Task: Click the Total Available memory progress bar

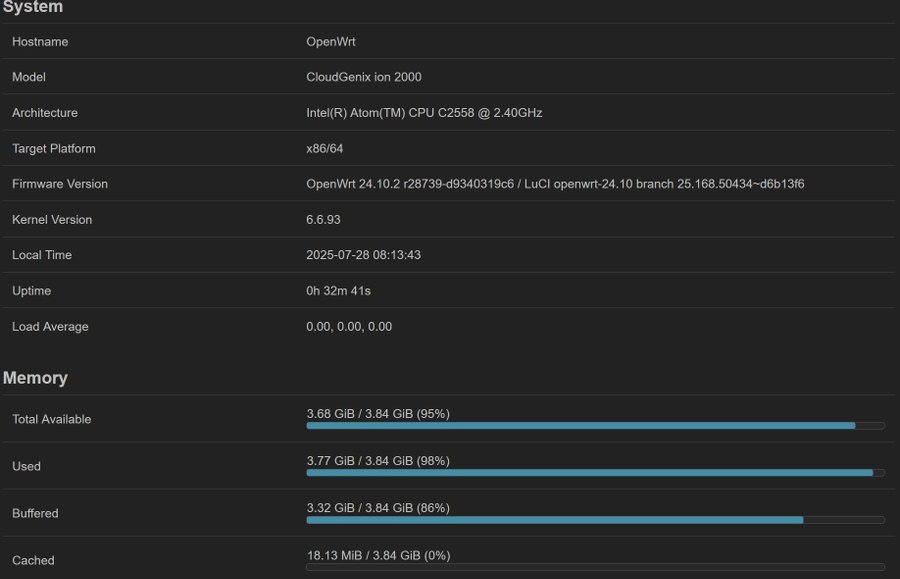Action: [x=595, y=426]
